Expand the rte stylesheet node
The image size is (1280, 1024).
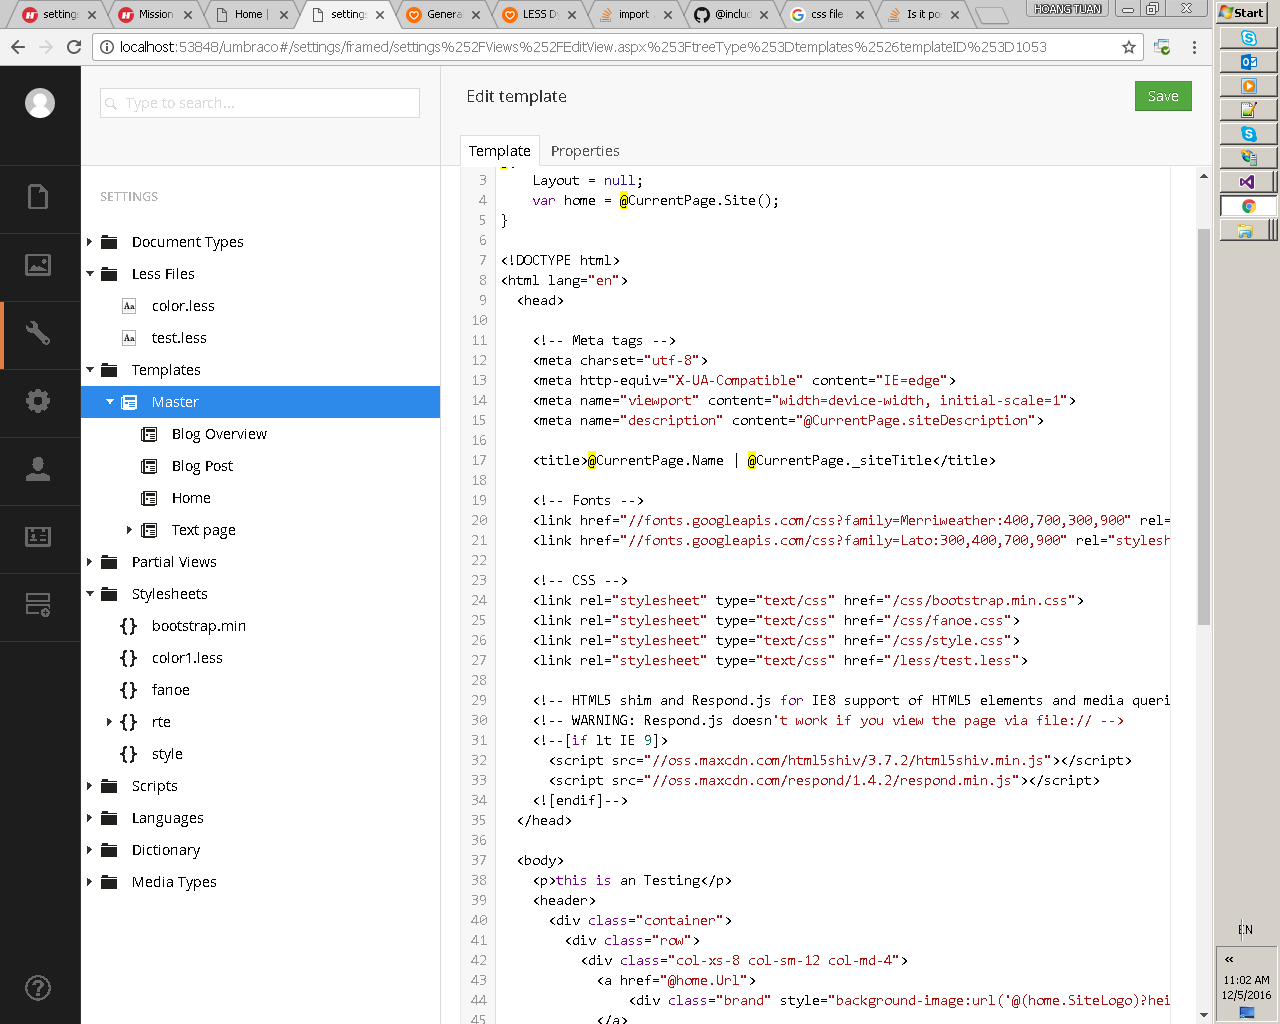109,722
